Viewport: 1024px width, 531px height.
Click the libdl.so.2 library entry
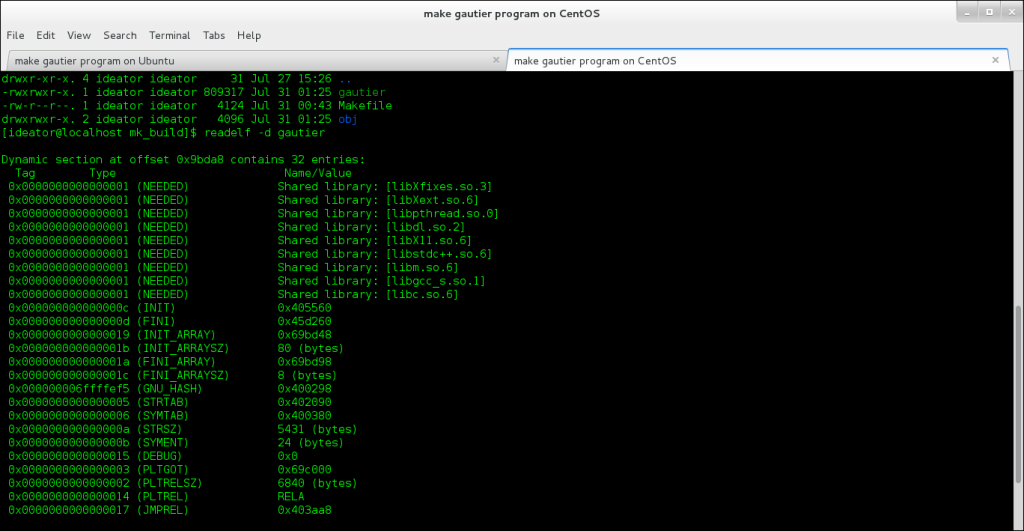coord(425,227)
